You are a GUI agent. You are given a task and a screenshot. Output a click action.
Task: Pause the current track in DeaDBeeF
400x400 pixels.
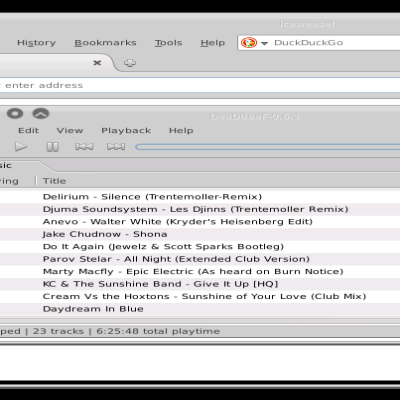coord(53,147)
